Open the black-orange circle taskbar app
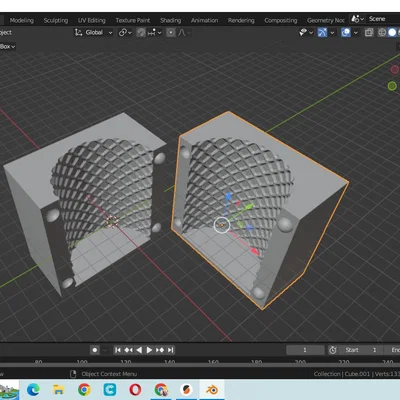The height and width of the screenshot is (400, 400). point(186,389)
